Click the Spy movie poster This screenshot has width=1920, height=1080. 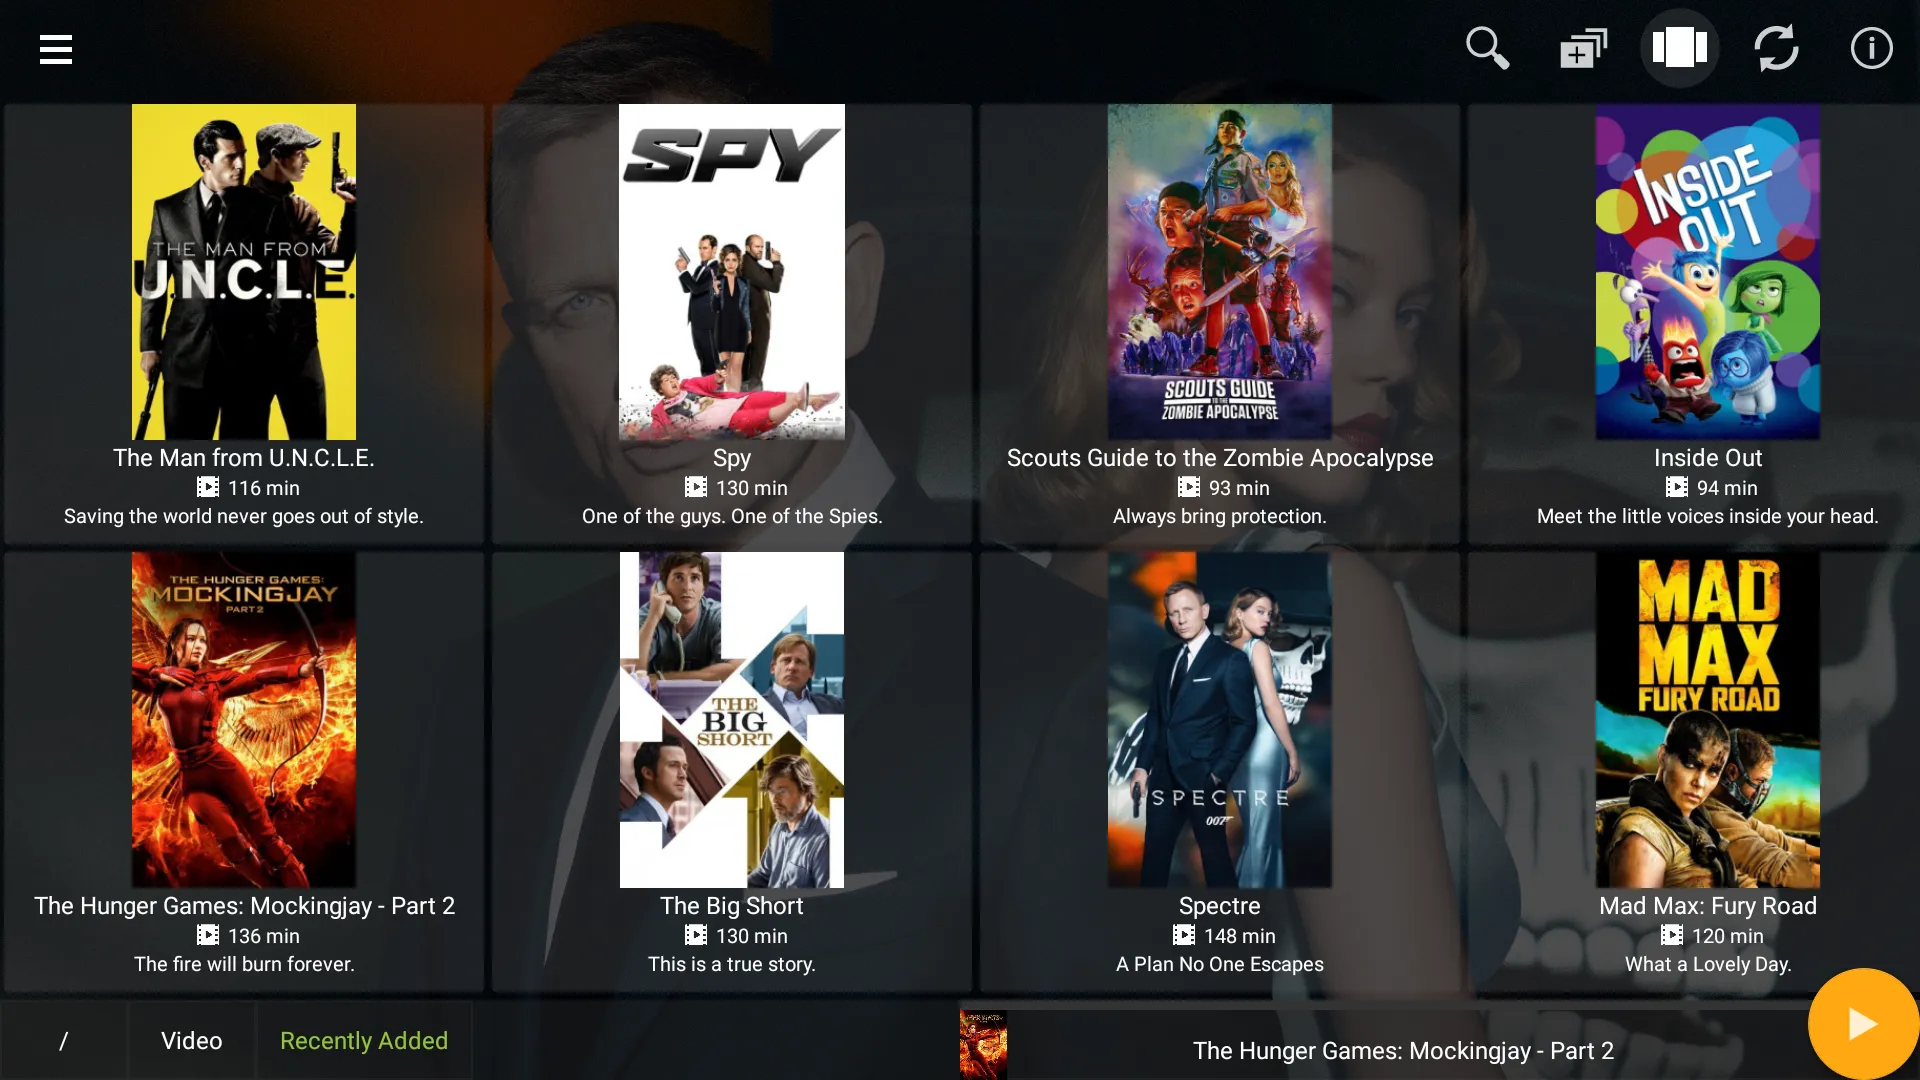731,272
